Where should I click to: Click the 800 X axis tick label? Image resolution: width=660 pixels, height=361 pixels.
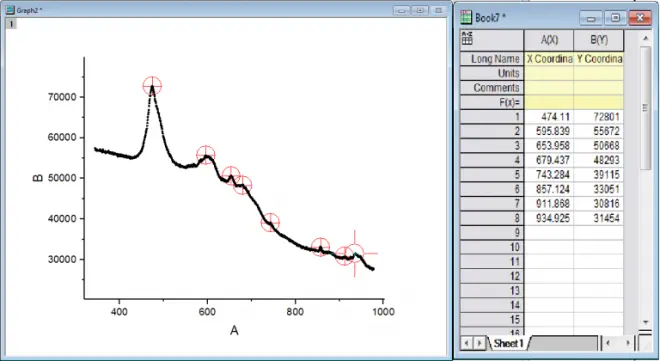295,312
